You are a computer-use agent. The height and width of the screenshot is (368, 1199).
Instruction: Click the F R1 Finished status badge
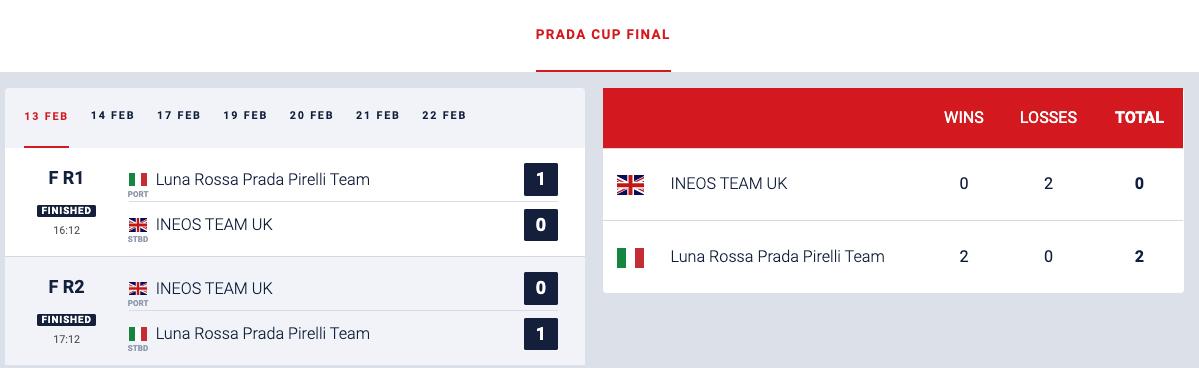tap(67, 210)
